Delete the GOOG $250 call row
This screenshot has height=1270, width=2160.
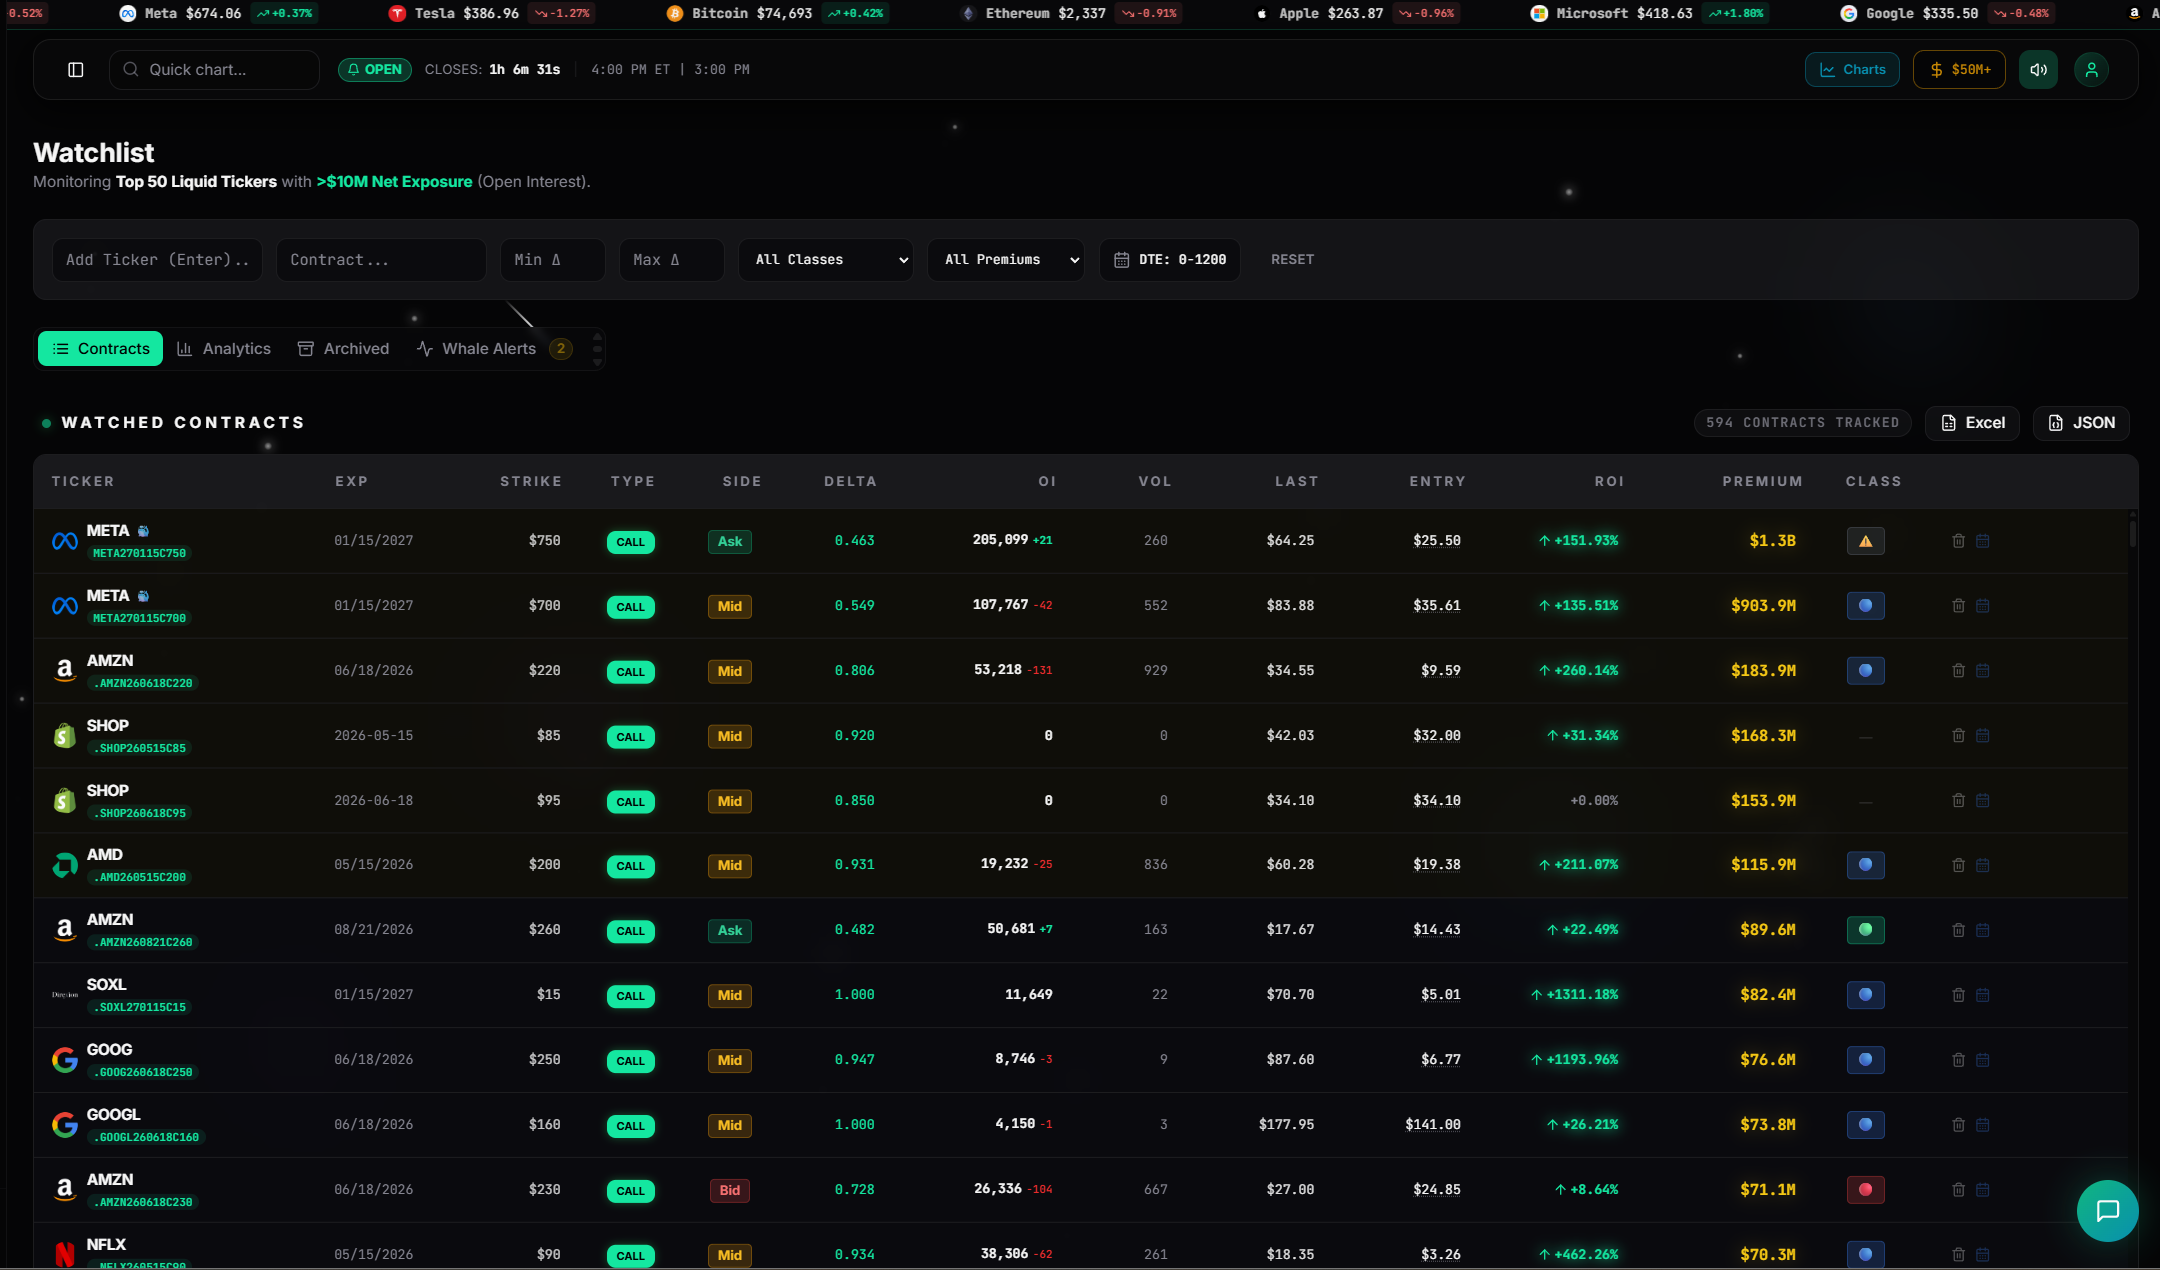pyautogui.click(x=1958, y=1060)
